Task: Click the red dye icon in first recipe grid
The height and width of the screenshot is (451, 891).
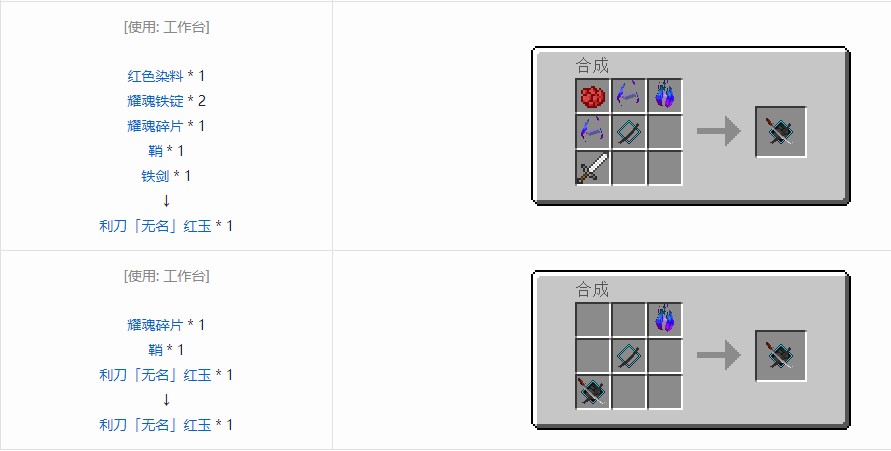Action: [x=593, y=96]
